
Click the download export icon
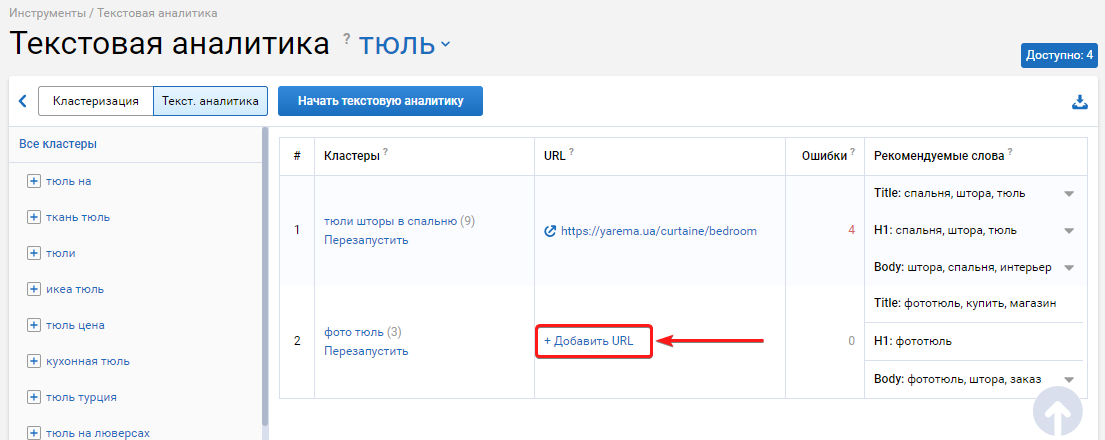(1080, 102)
